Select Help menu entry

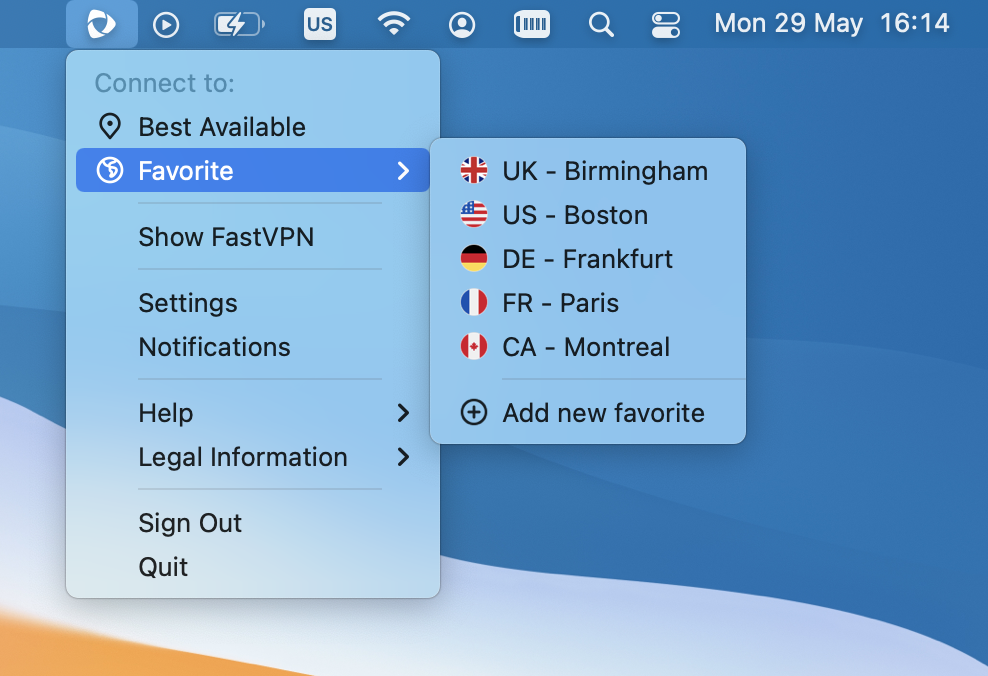click(x=253, y=413)
